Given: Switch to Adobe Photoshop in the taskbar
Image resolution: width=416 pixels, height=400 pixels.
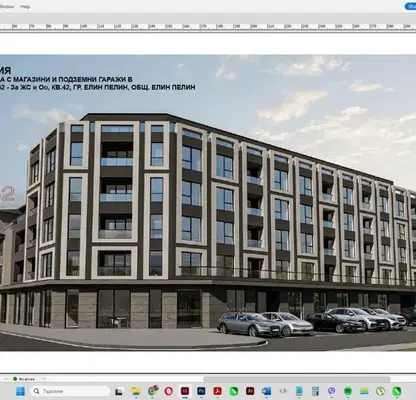Looking at the screenshot, I should point(201,391).
